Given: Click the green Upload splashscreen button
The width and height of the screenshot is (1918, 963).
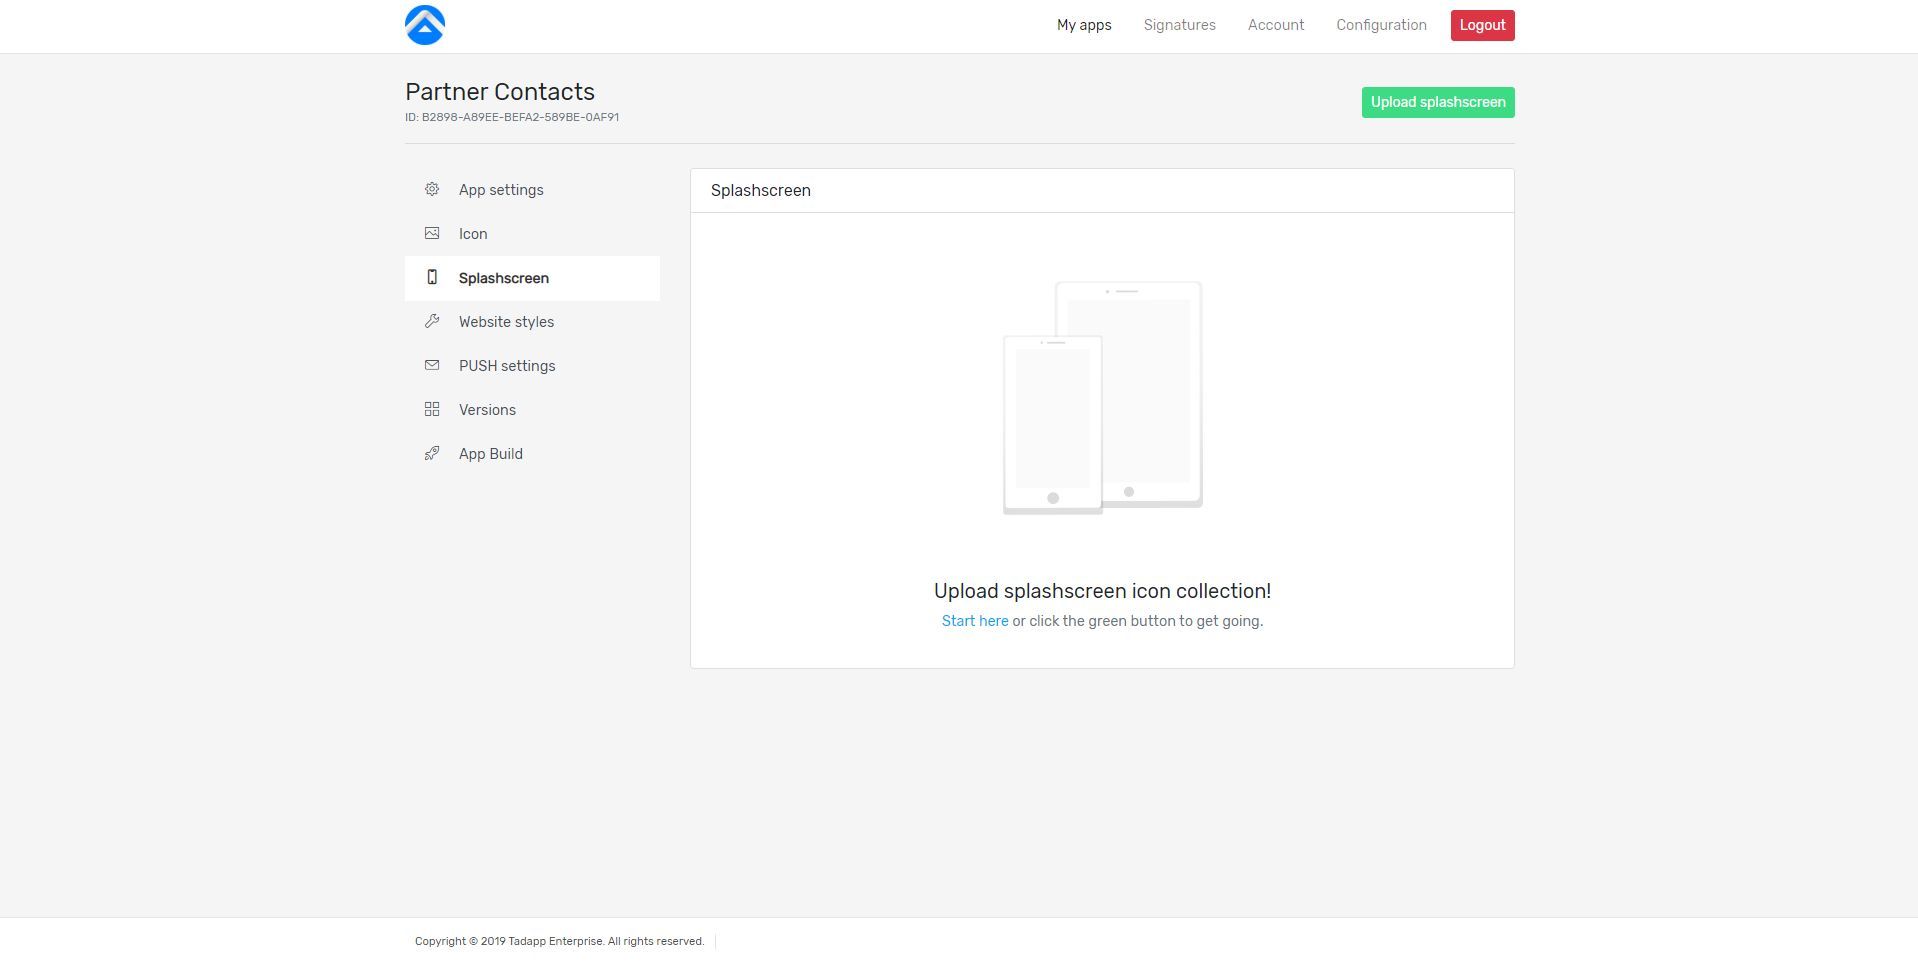Looking at the screenshot, I should coord(1437,102).
